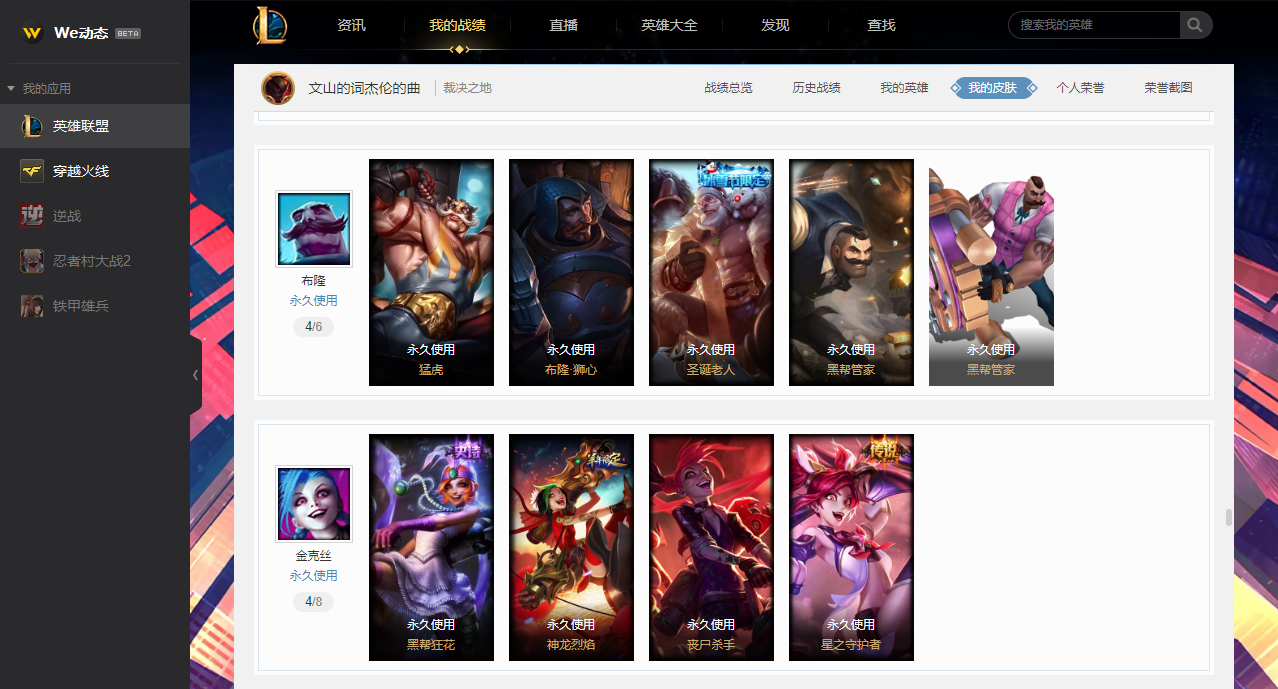This screenshot has width=1278, height=689.
Task: Open 英雄联盟 in the sidebar
Action: (95, 126)
